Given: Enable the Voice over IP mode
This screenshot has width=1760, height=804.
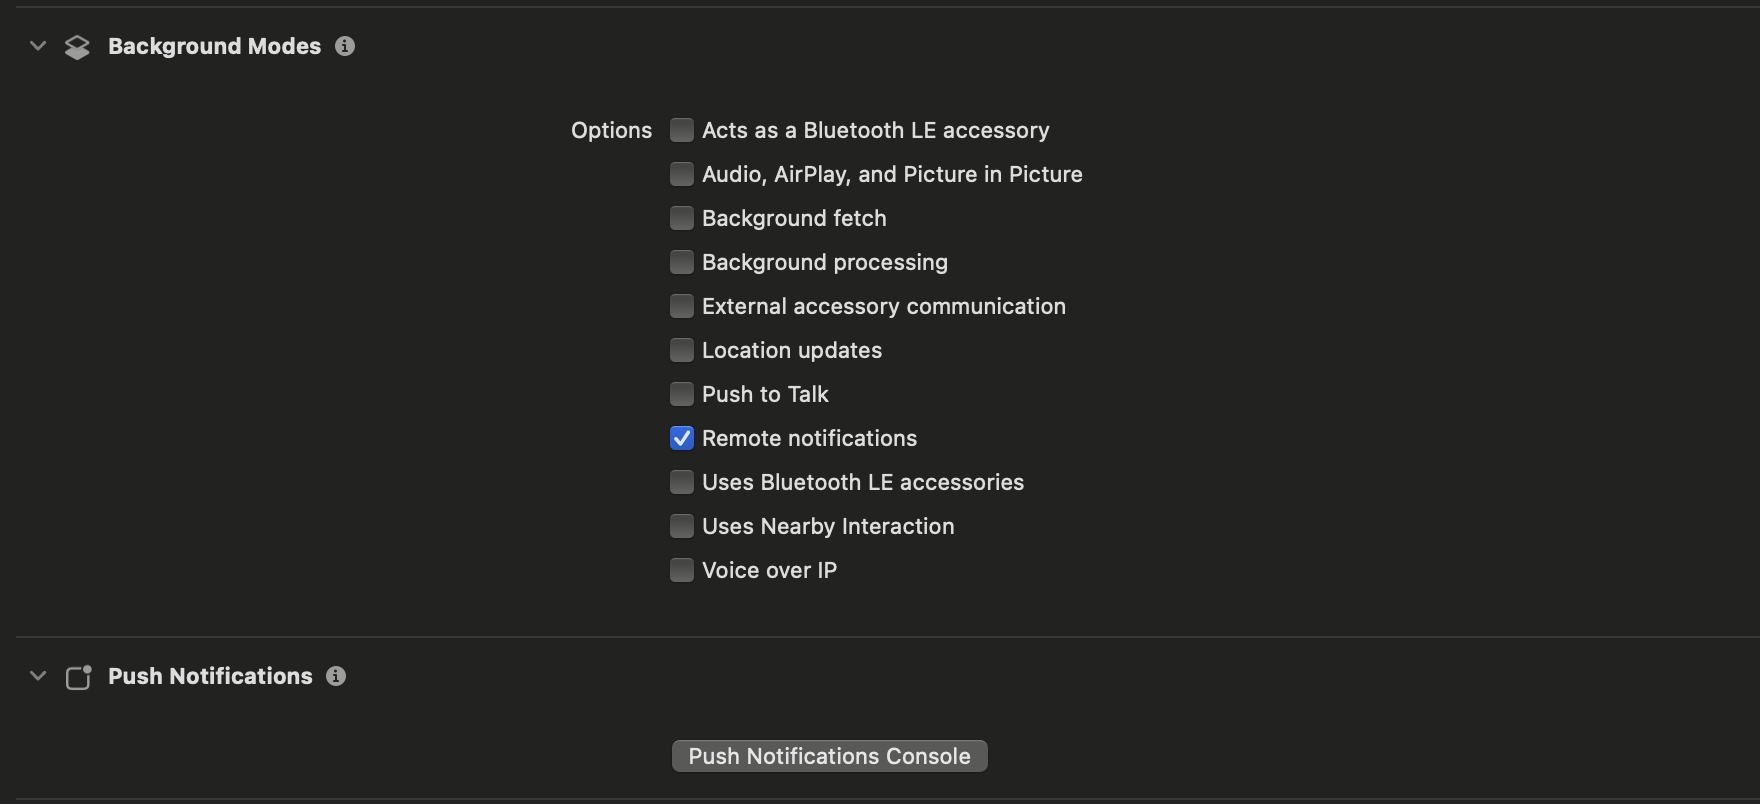Looking at the screenshot, I should pyautogui.click(x=682, y=570).
